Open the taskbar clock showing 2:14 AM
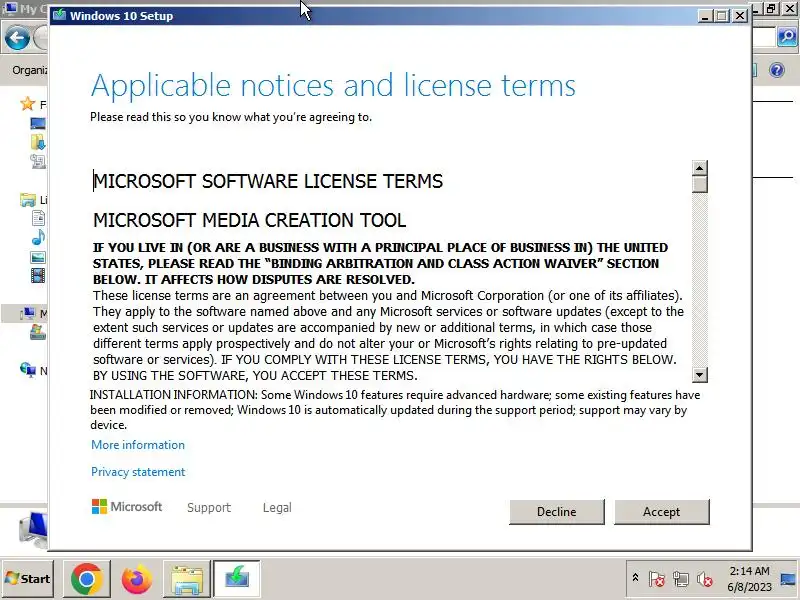This screenshot has width=800, height=600. 749,579
